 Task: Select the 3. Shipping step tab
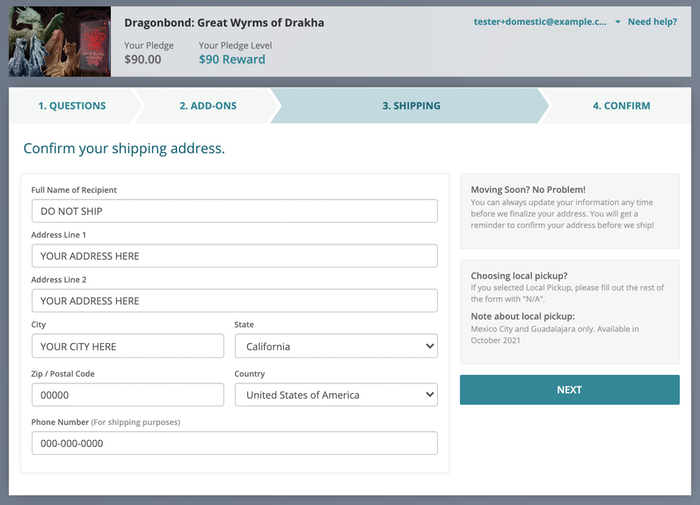tap(411, 106)
